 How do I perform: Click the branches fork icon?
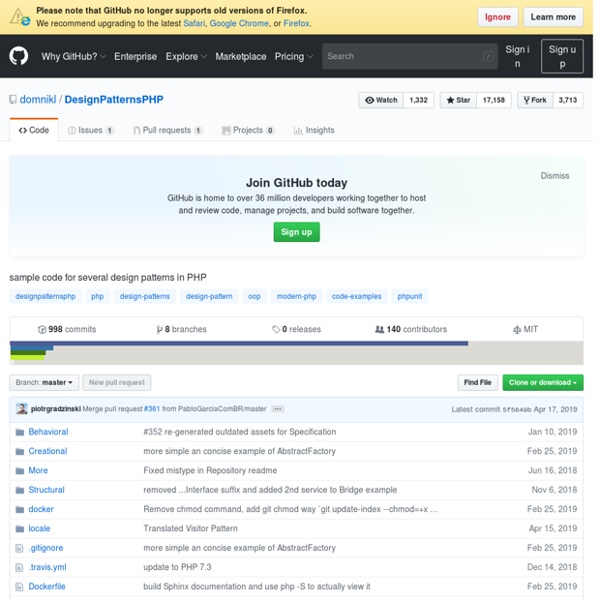160,329
